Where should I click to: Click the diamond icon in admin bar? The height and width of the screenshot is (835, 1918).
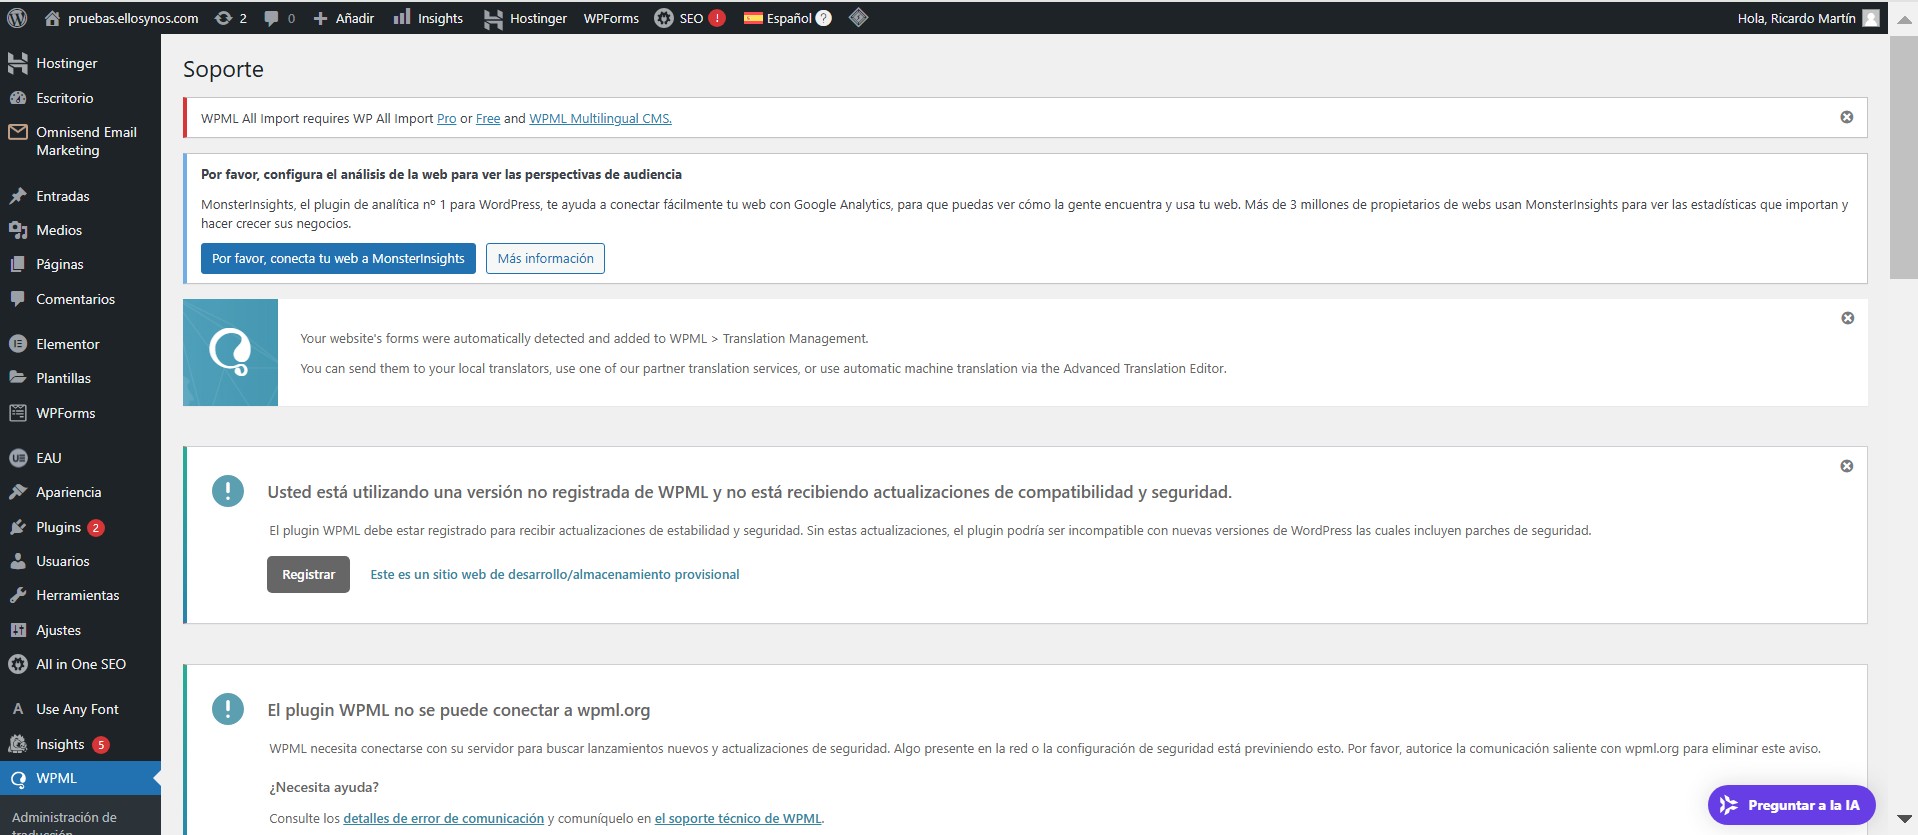point(858,18)
